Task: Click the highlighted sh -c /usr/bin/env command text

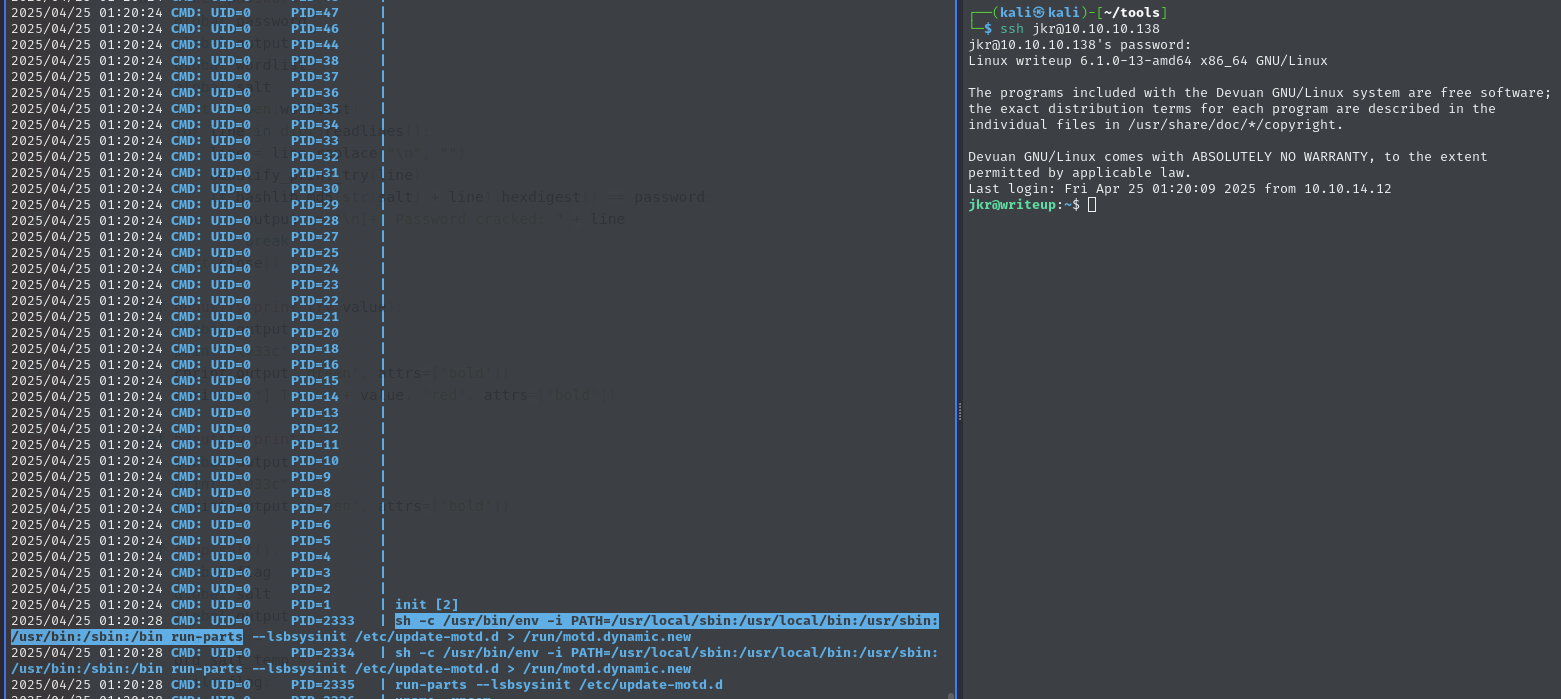Action: coord(666,621)
